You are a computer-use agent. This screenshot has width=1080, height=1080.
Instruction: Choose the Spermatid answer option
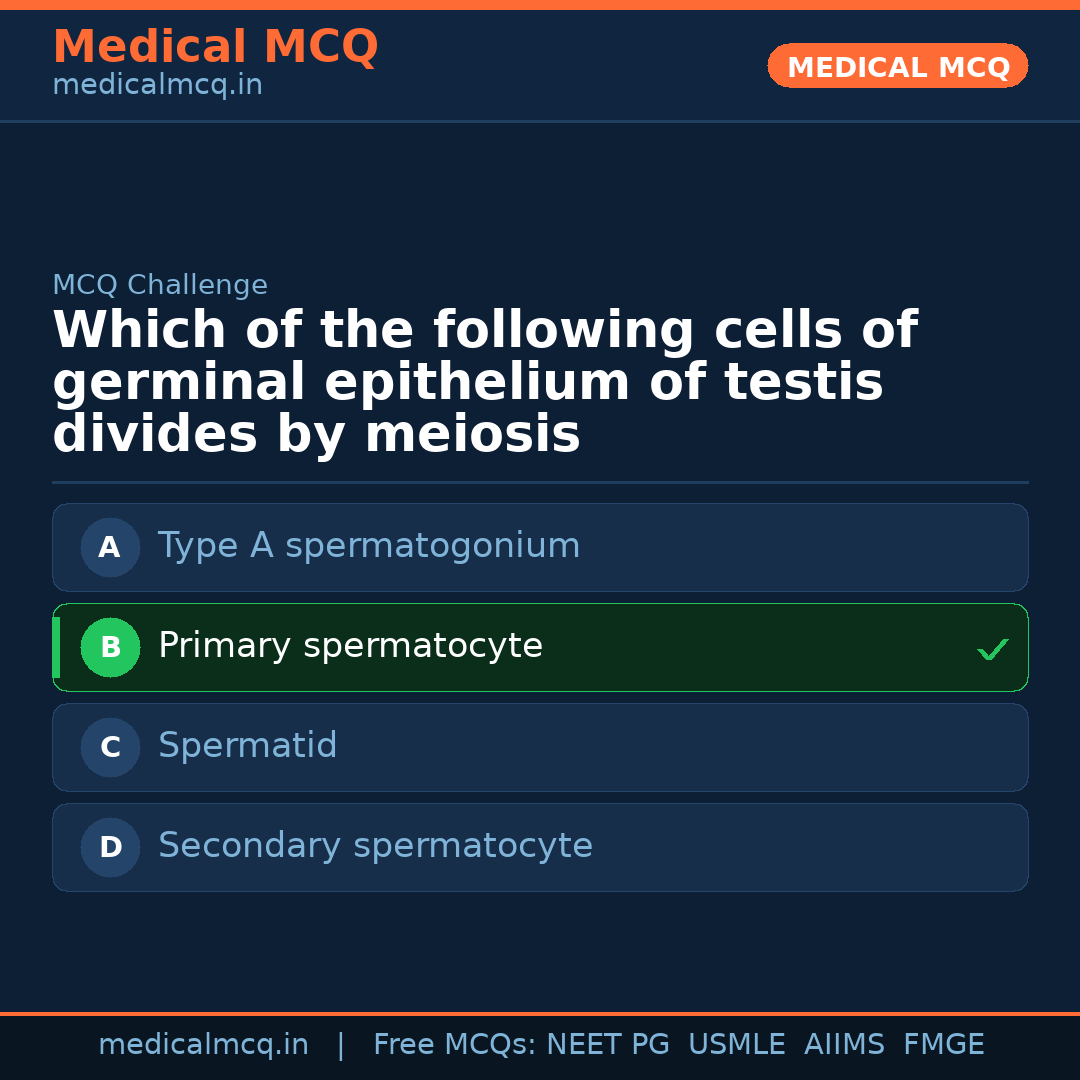point(248,746)
